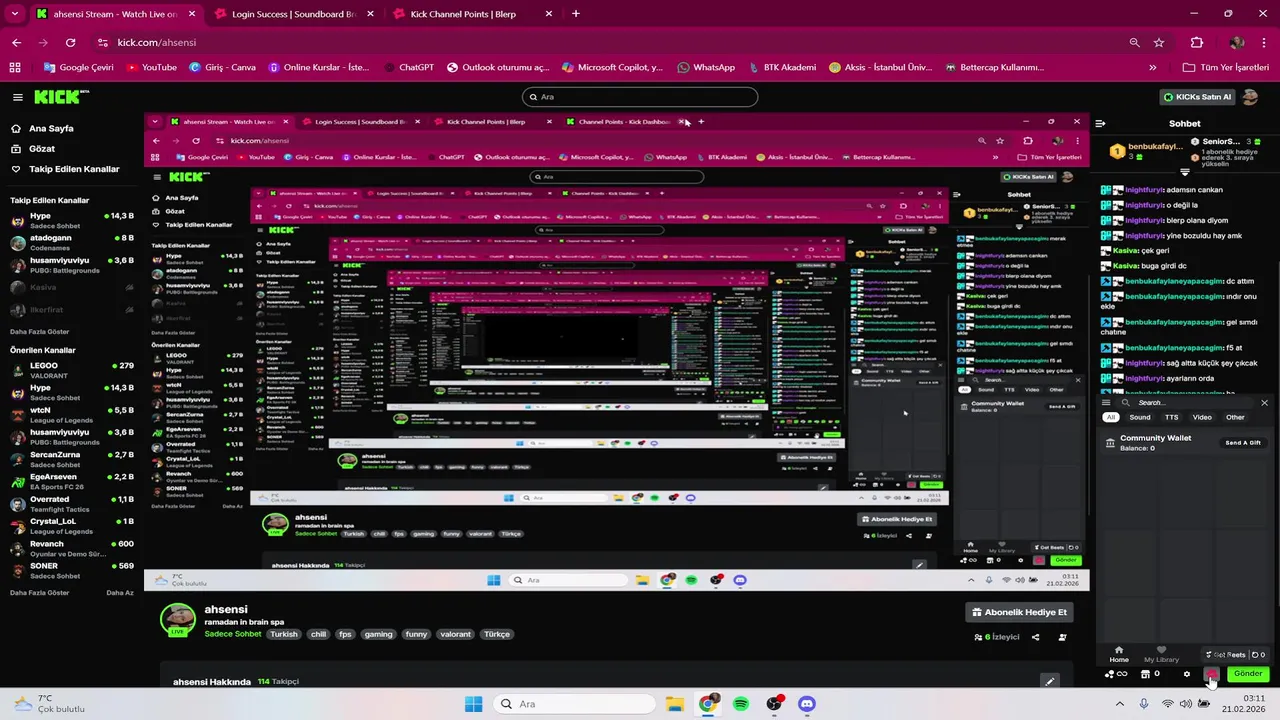Screen dimensions: 1280x720
Task: Open ChatGPT bookmark
Action: pos(409,67)
